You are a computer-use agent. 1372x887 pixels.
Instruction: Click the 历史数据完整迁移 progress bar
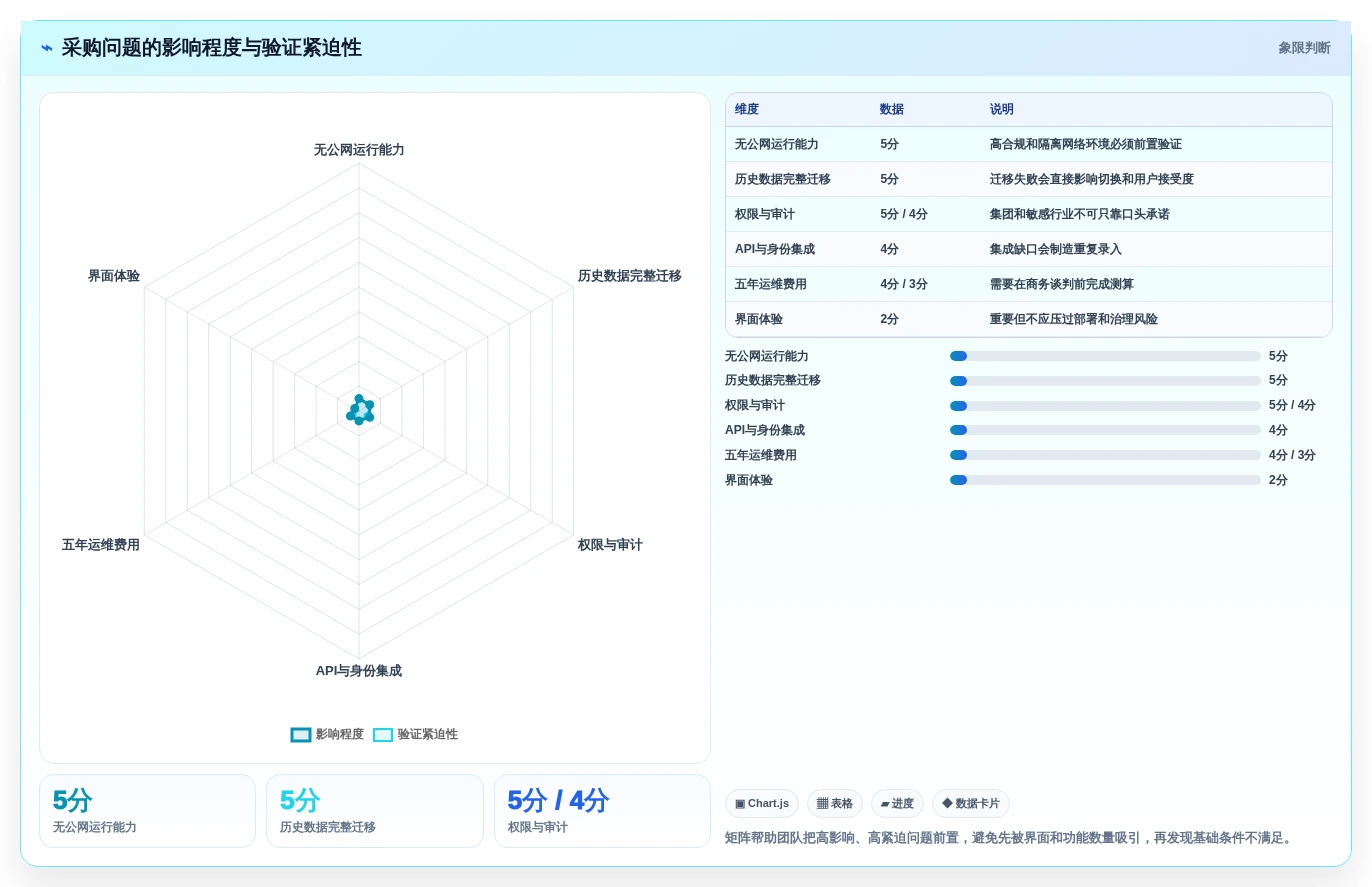(x=1105, y=381)
